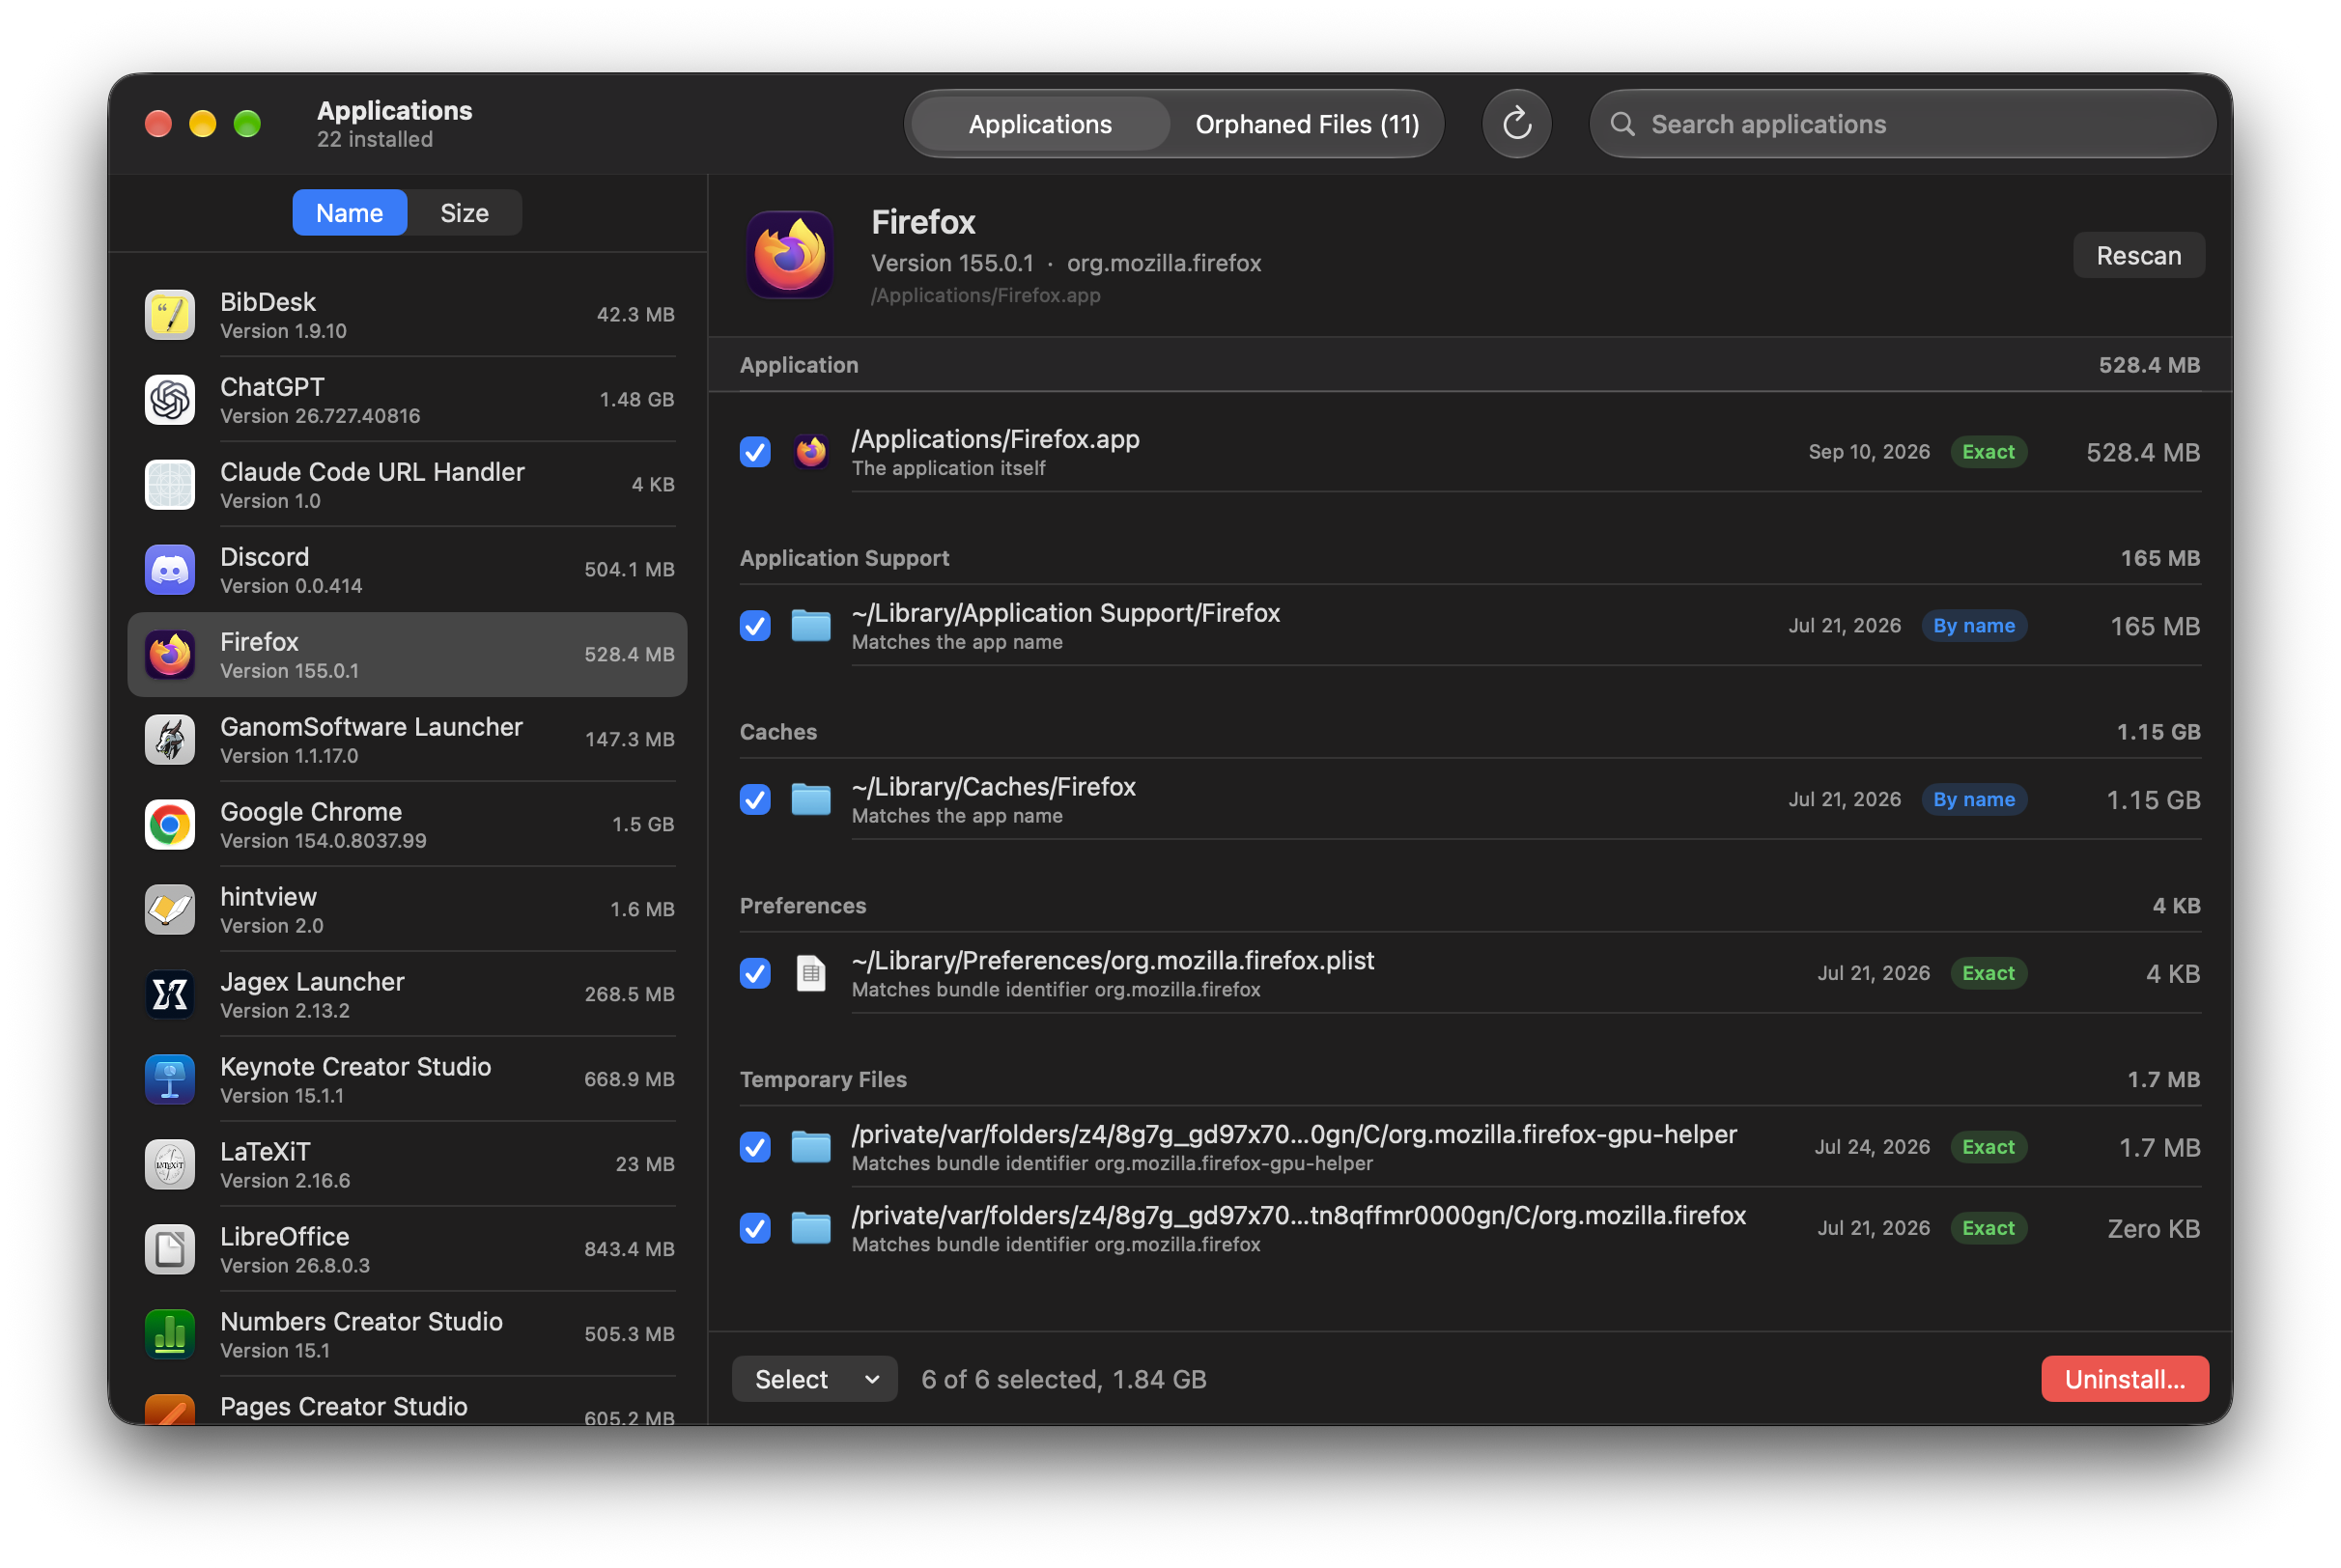Click the org.mozilla.firefox bundle identifier text

1164,263
